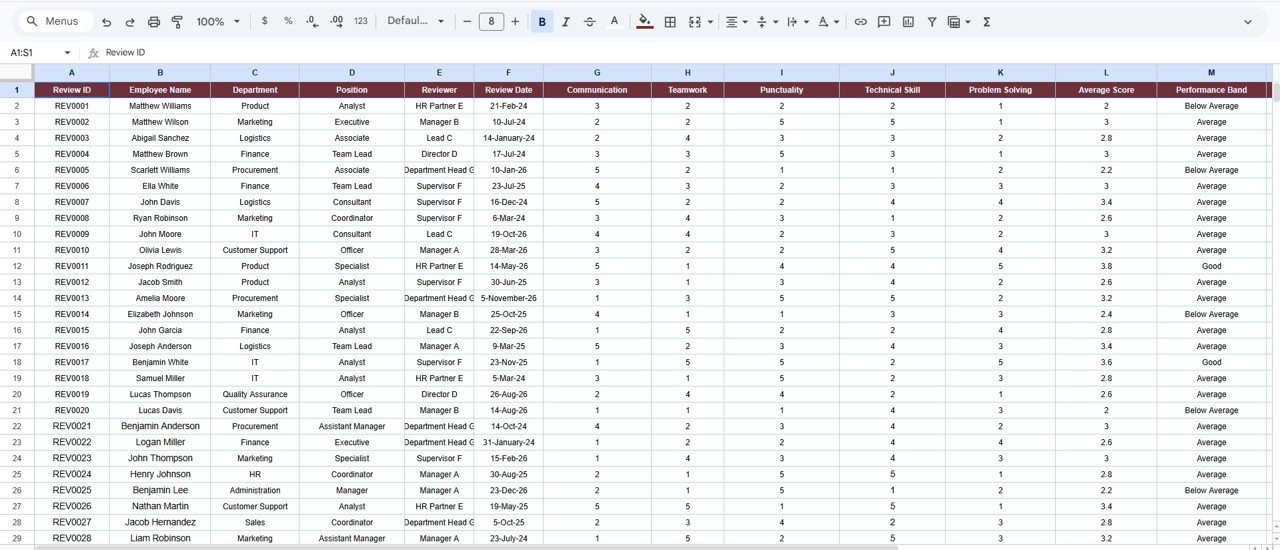Decrease decimal places icon
Image resolution: width=1280 pixels, height=550 pixels.
312,21
